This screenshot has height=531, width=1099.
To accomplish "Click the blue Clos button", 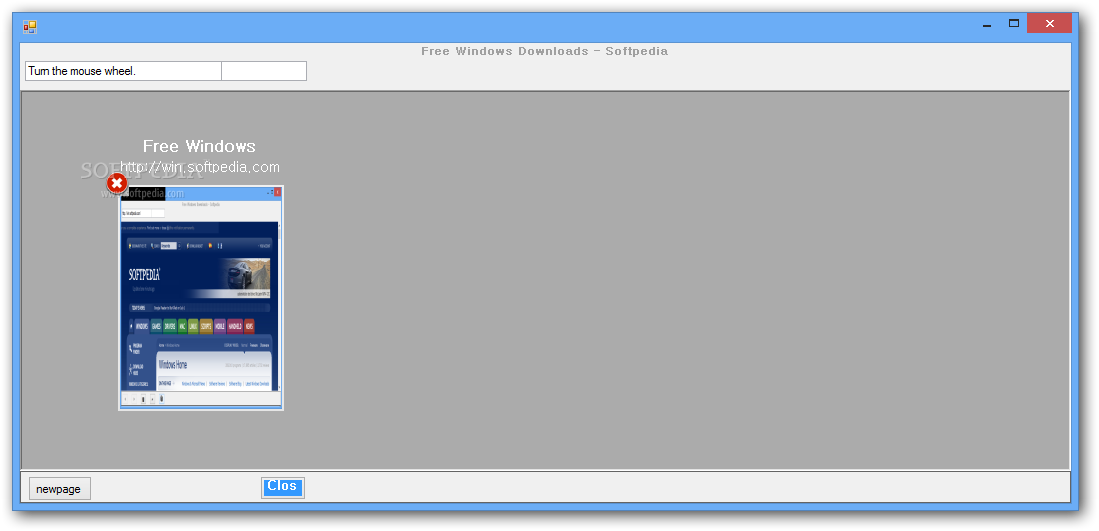I will point(282,488).
